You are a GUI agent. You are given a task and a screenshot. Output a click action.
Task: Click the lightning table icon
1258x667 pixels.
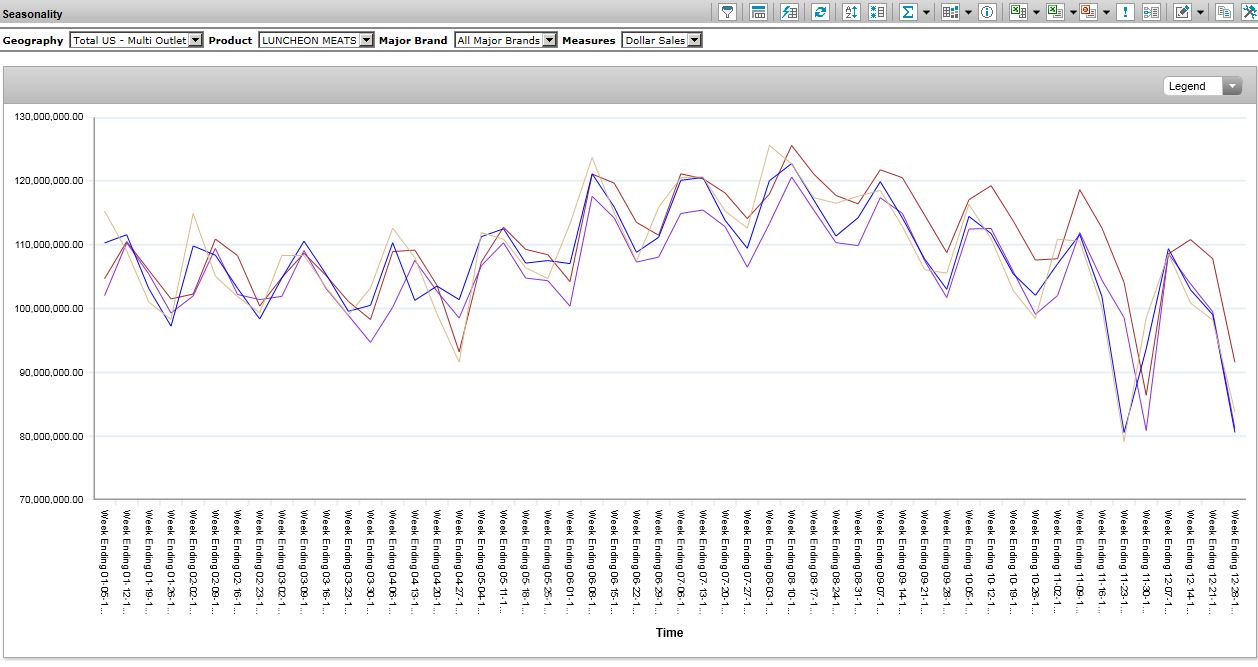(x=789, y=12)
